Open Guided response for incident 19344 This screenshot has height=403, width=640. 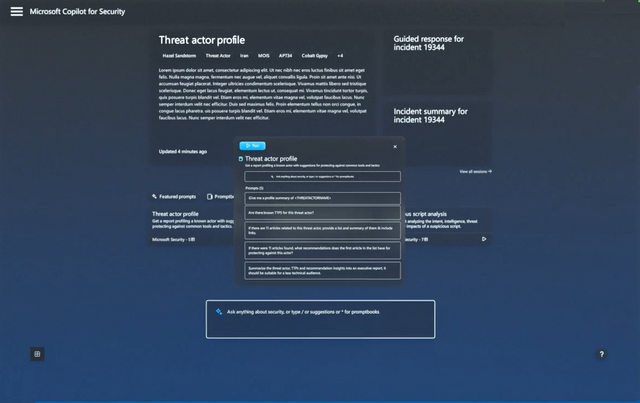tap(429, 43)
